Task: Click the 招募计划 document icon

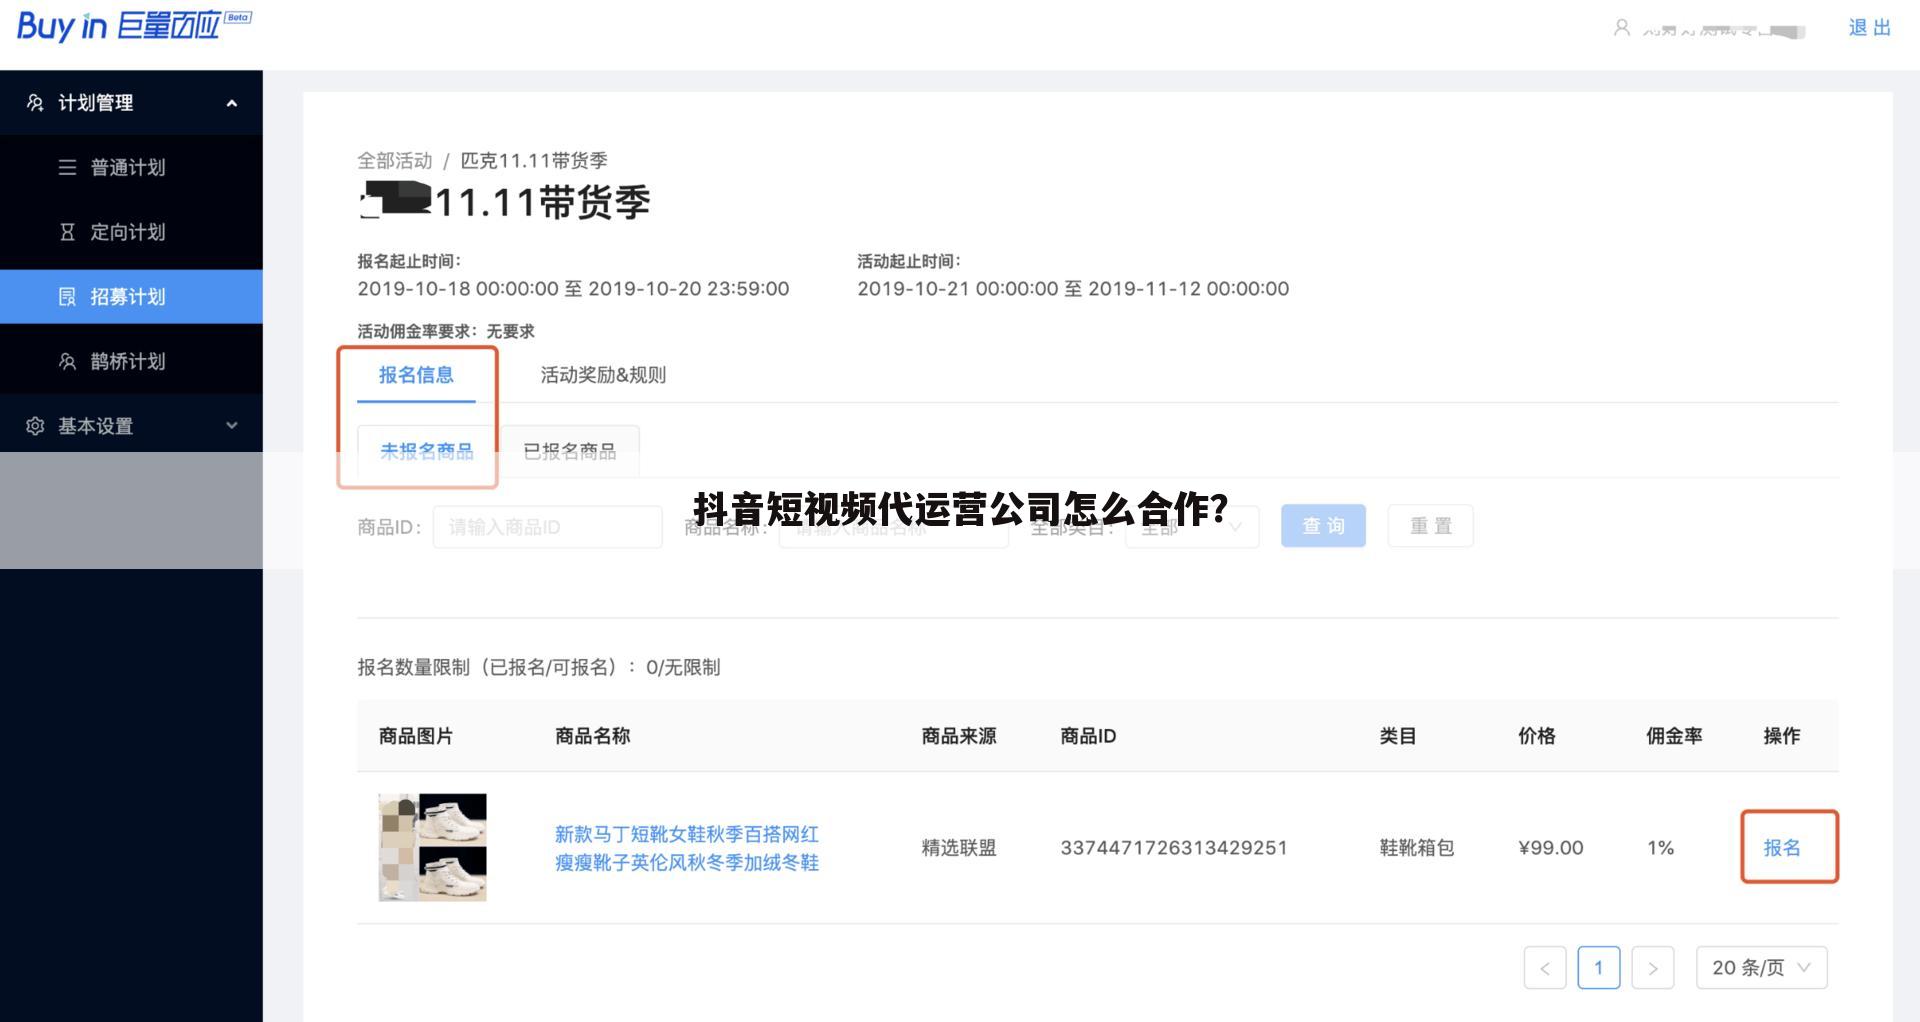Action: [x=67, y=297]
